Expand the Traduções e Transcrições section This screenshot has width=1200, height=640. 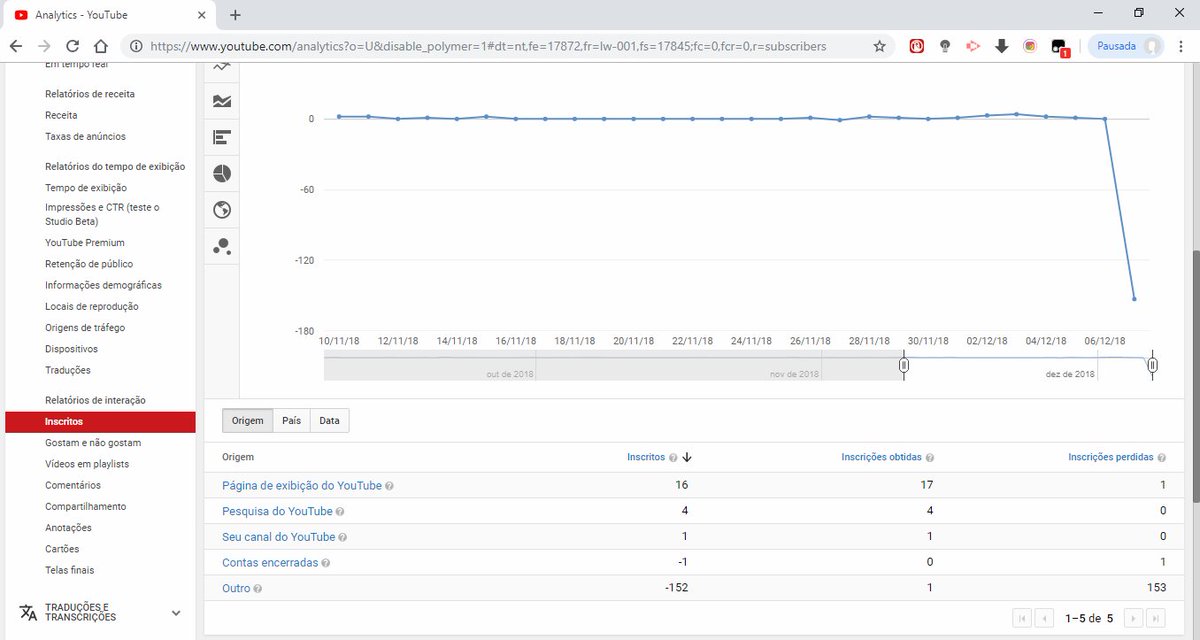pos(176,613)
